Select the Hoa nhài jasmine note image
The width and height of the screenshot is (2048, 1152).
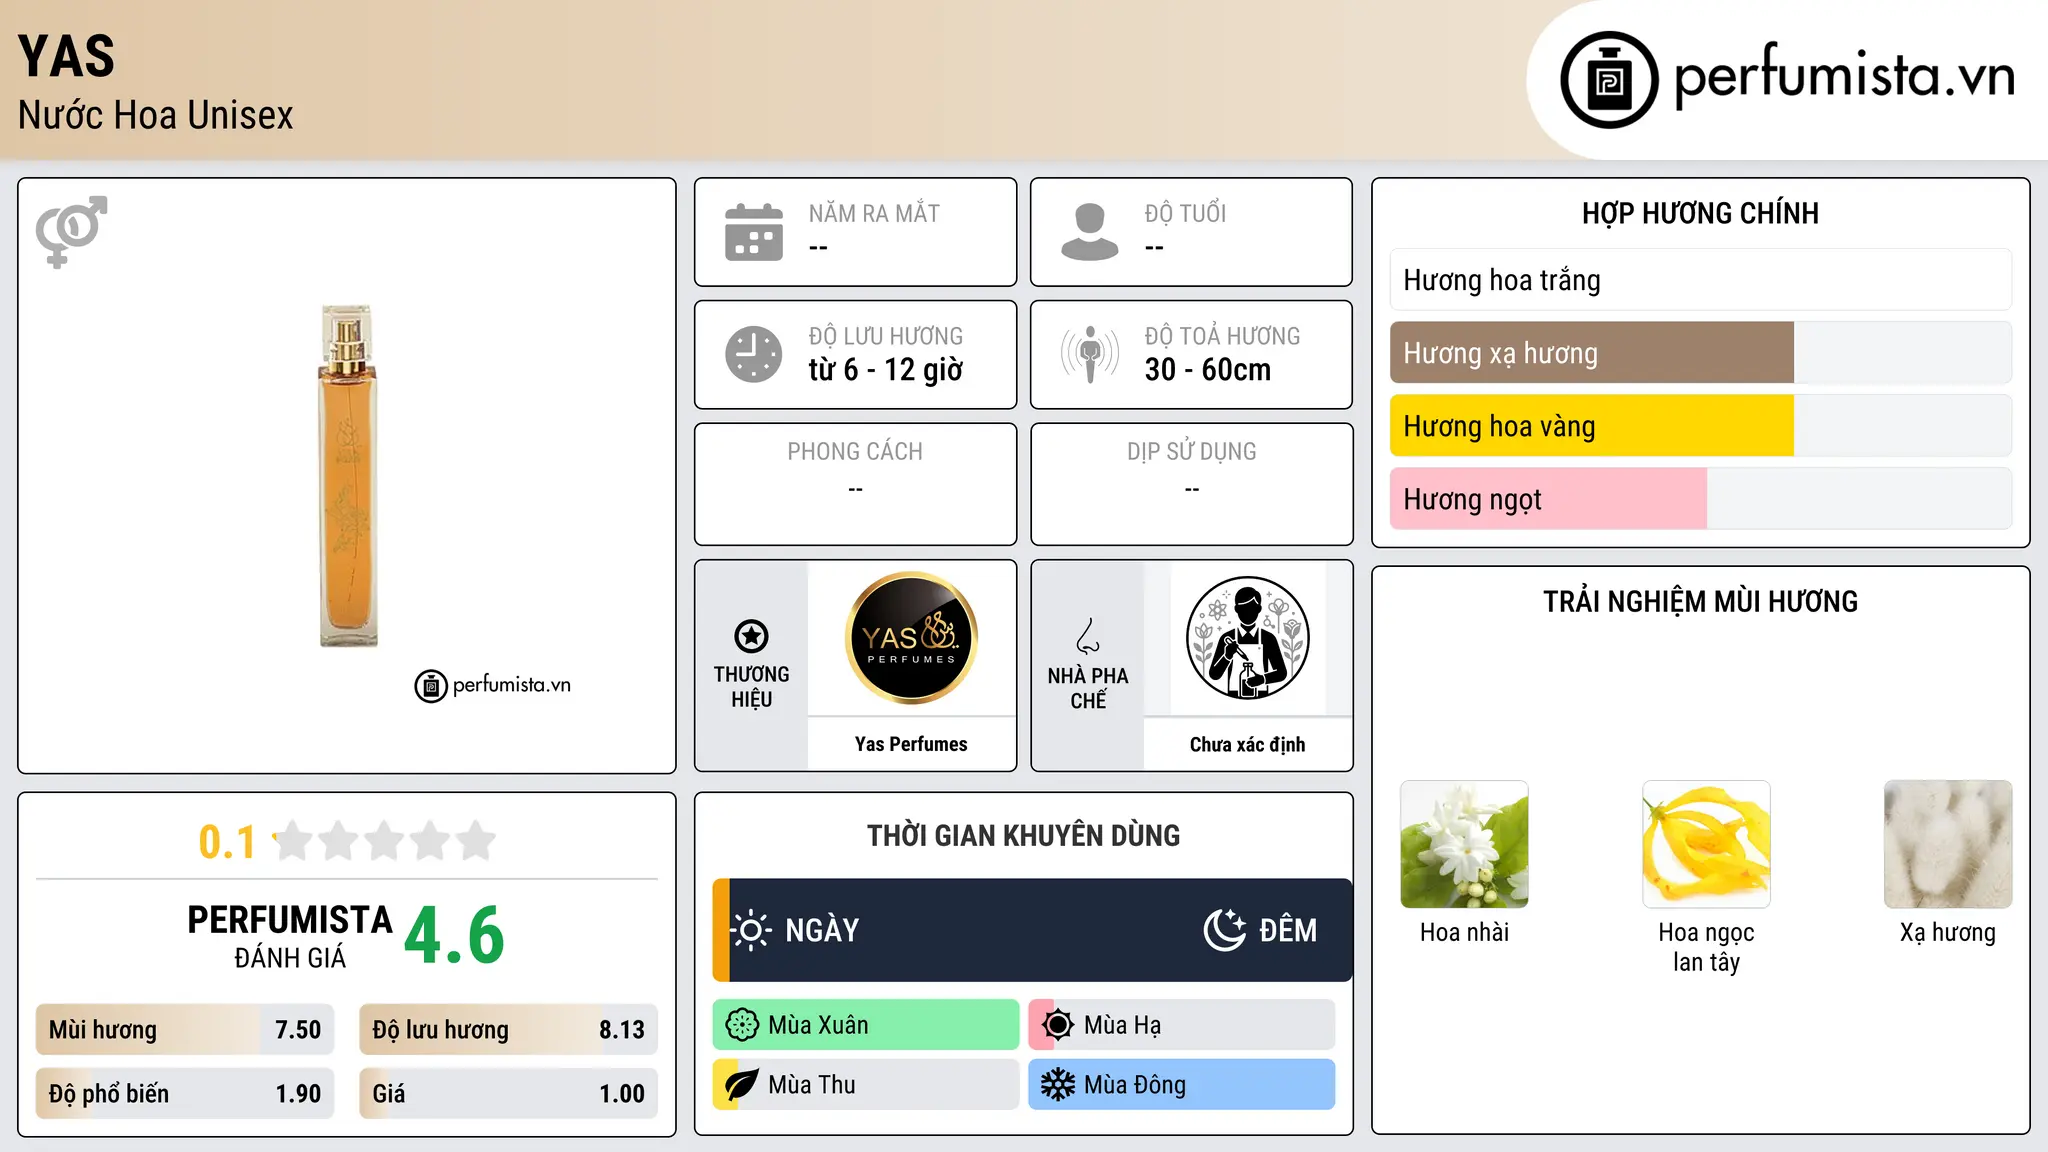(1464, 844)
